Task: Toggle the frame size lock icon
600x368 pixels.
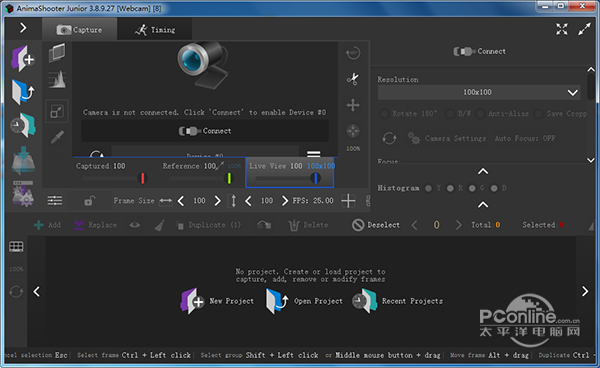Action: pos(90,200)
